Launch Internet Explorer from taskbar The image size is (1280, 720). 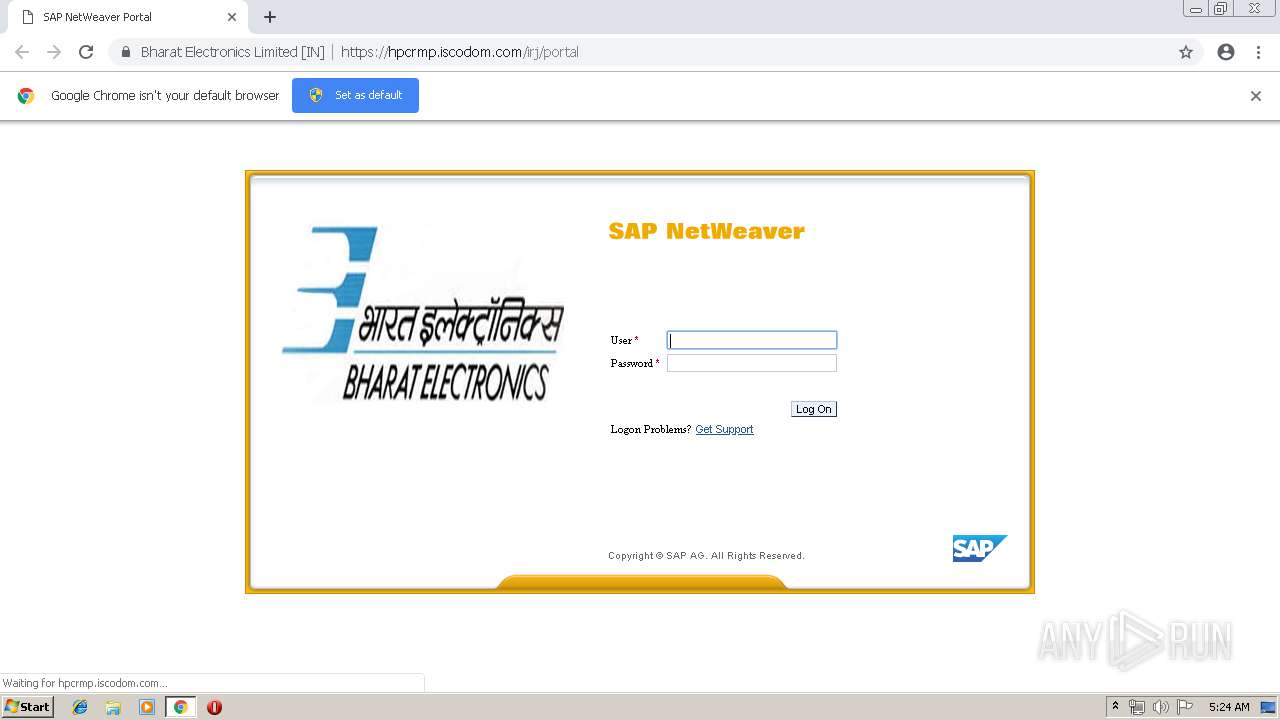(80, 707)
